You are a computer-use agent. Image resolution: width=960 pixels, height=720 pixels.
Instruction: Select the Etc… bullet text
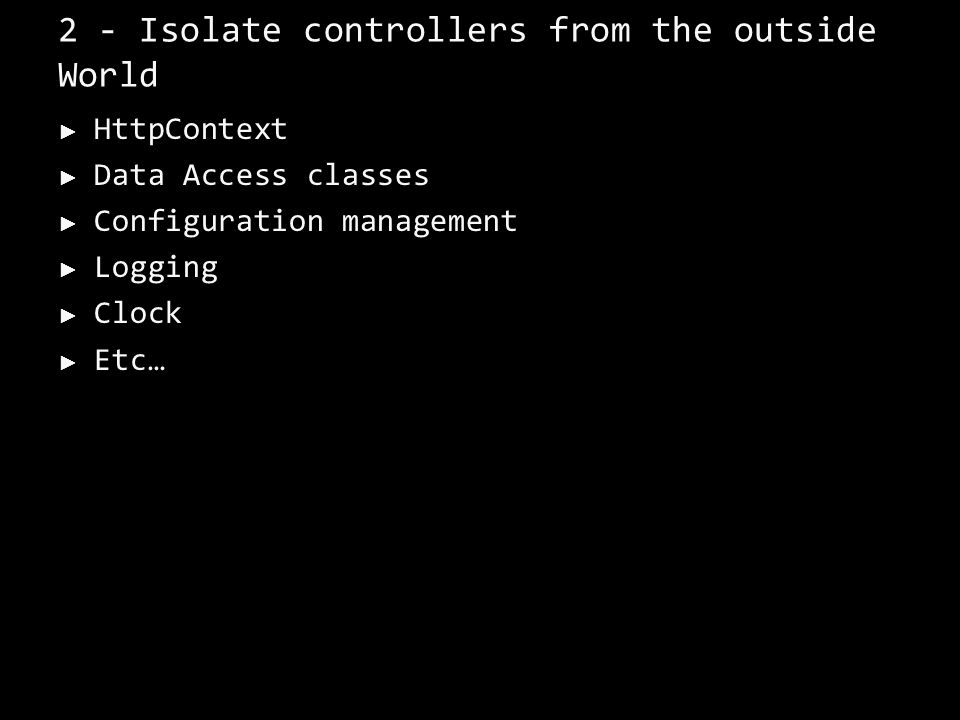point(130,360)
